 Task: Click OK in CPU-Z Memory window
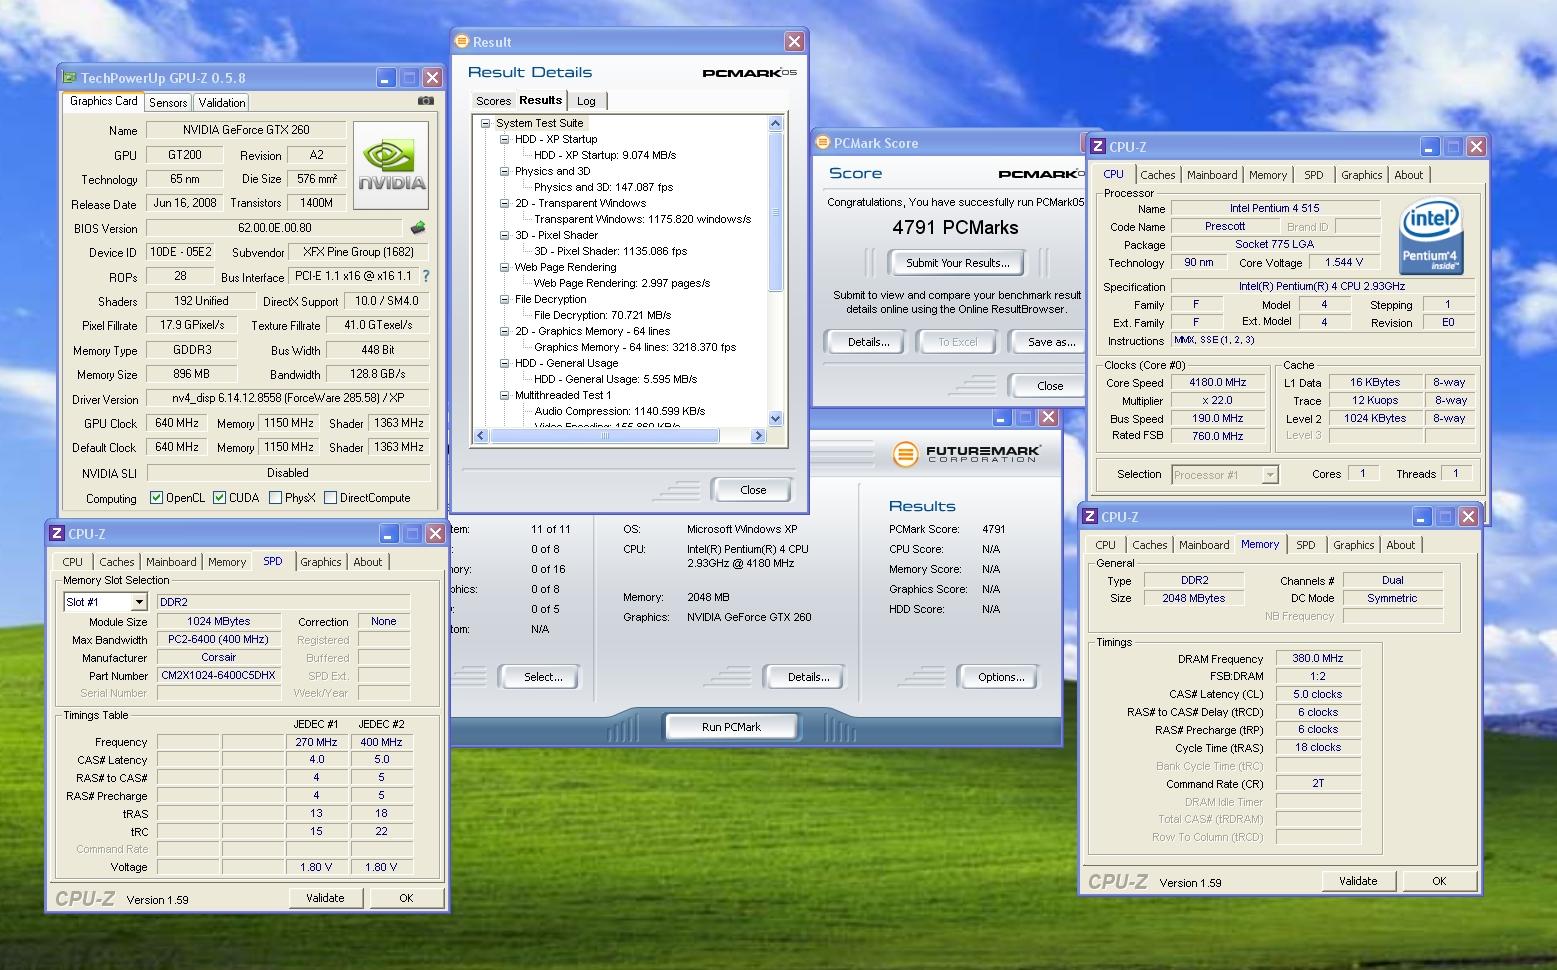pyautogui.click(x=1439, y=881)
